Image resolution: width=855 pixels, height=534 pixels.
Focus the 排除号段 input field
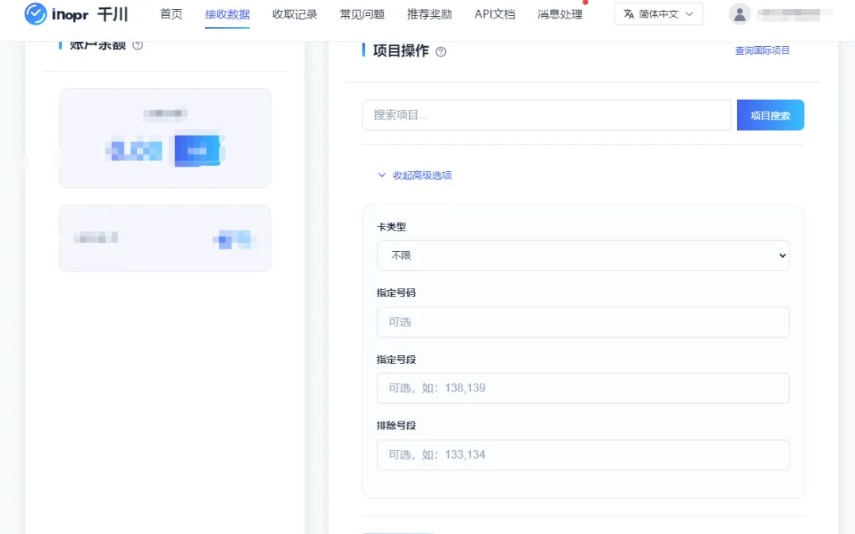(x=583, y=455)
